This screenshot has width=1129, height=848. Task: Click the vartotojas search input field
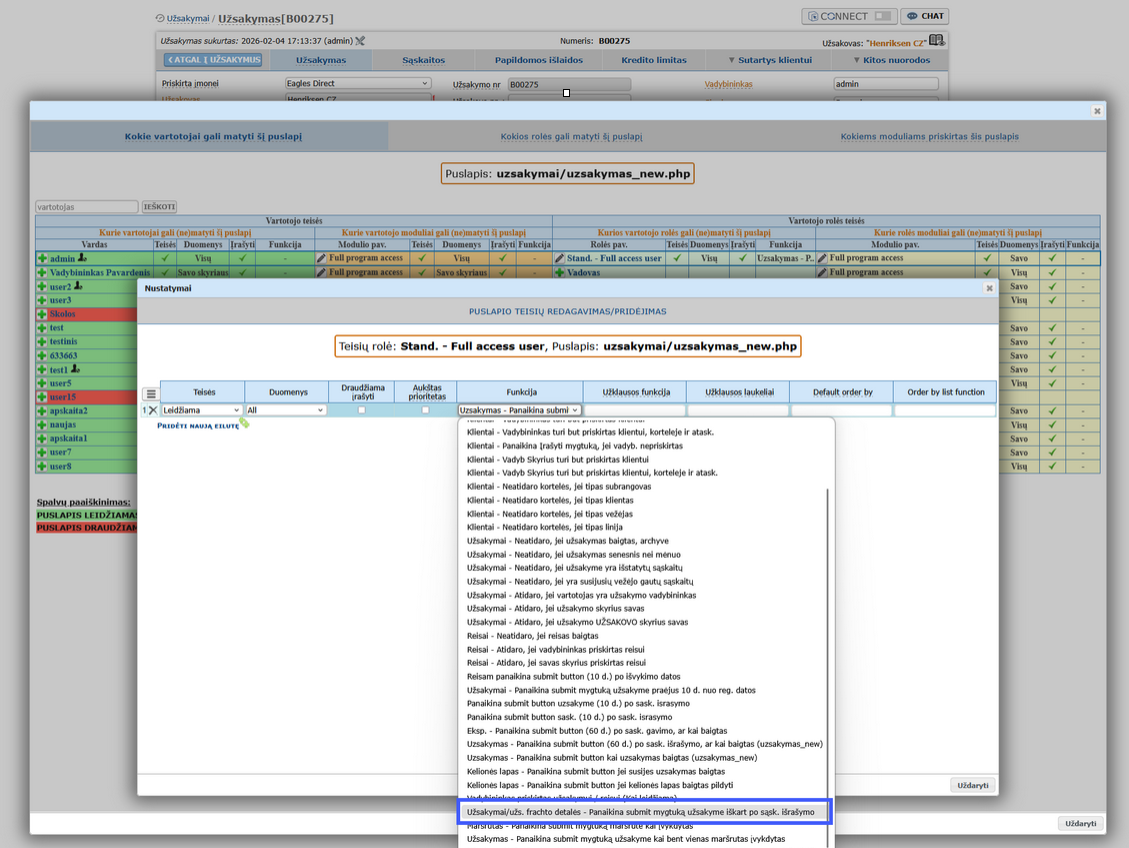tap(86, 207)
